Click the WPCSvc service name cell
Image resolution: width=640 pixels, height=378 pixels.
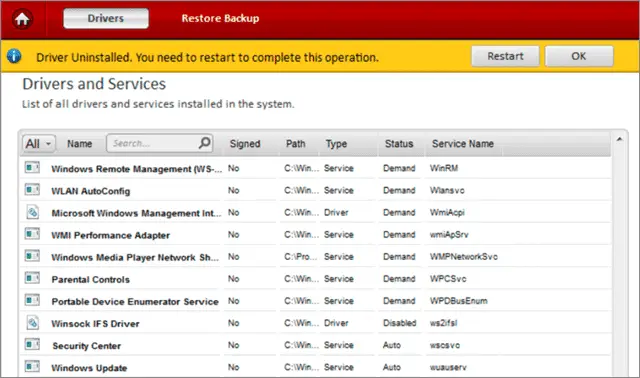click(448, 279)
